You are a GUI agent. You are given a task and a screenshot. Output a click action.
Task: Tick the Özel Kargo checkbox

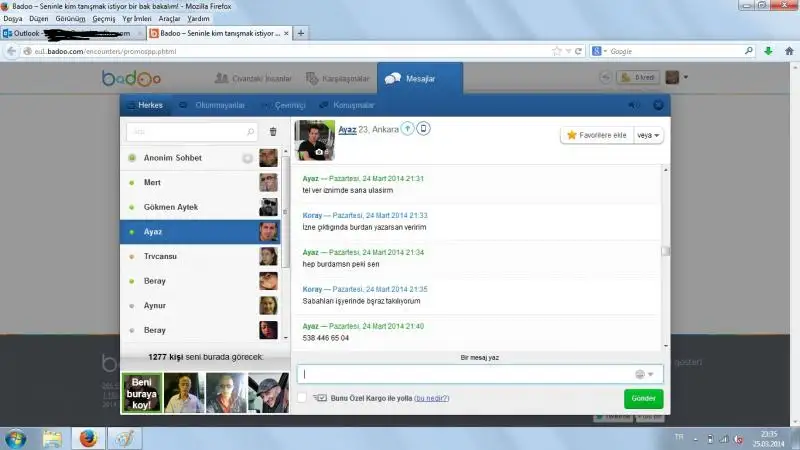tap(302, 397)
